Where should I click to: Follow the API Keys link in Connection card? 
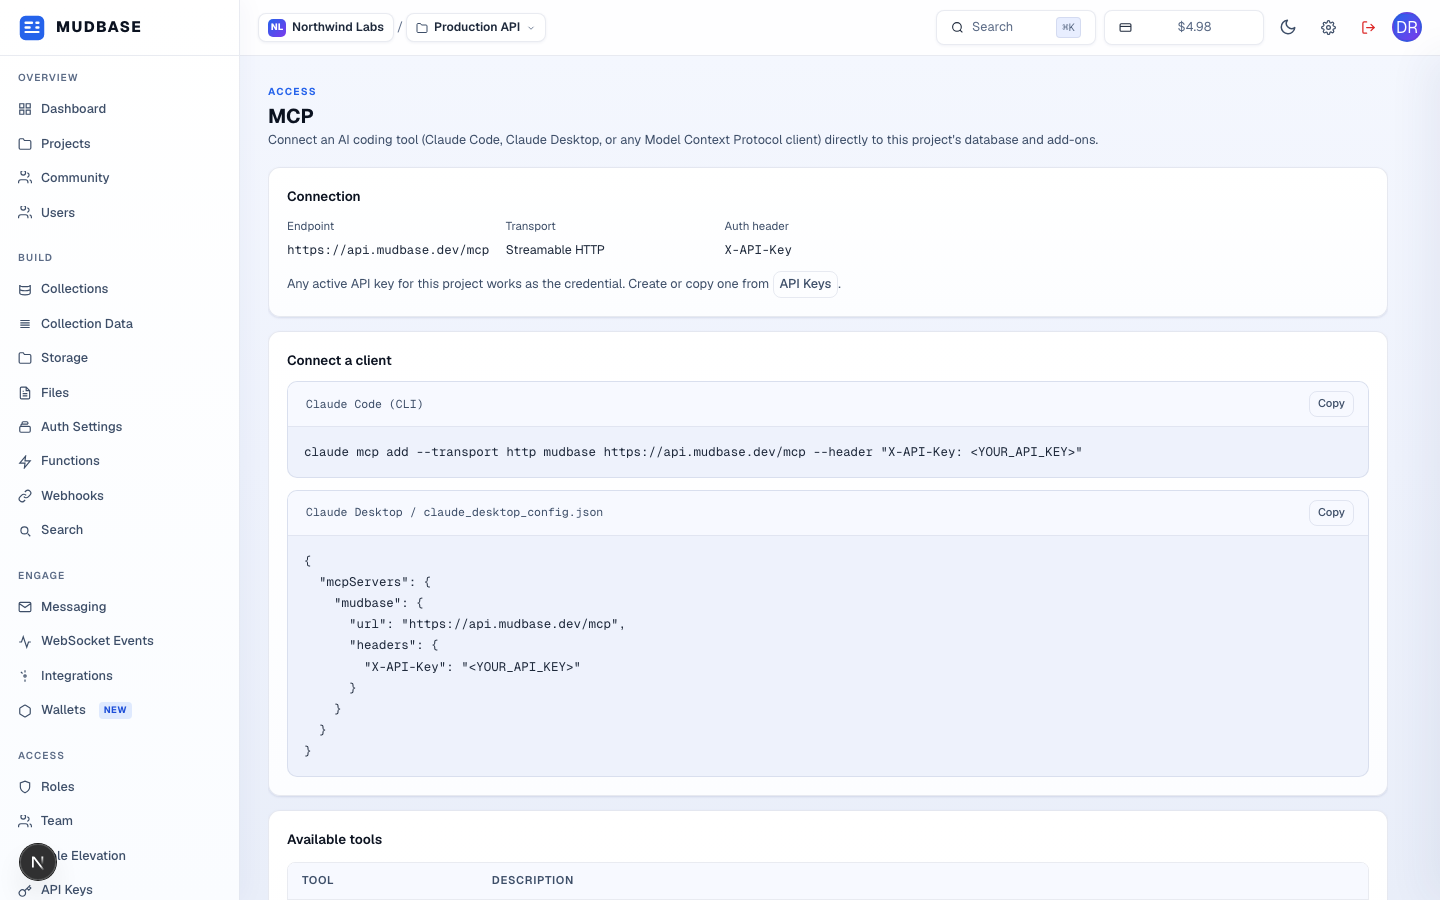tap(805, 284)
